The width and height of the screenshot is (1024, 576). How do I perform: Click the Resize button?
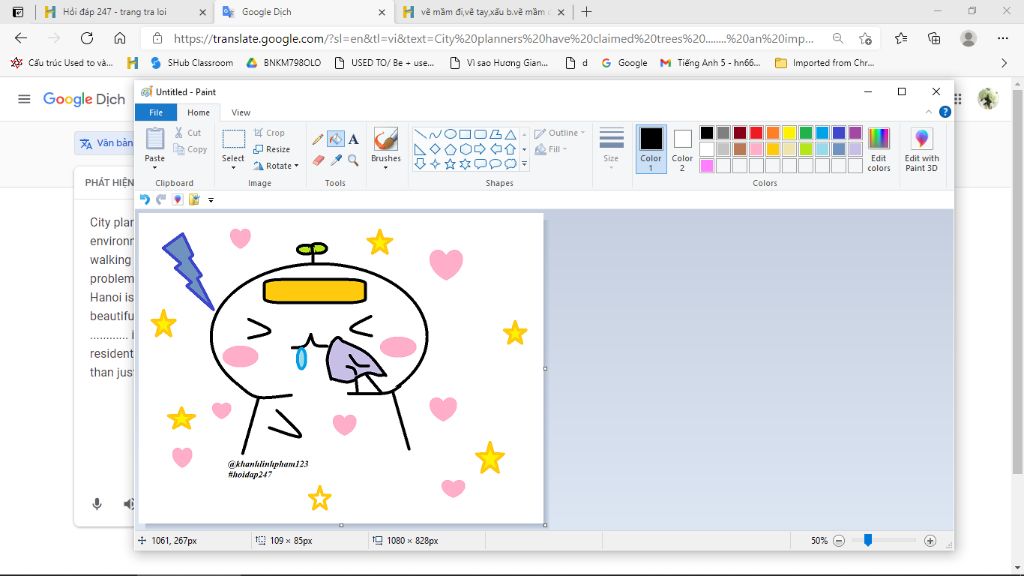click(x=272, y=150)
